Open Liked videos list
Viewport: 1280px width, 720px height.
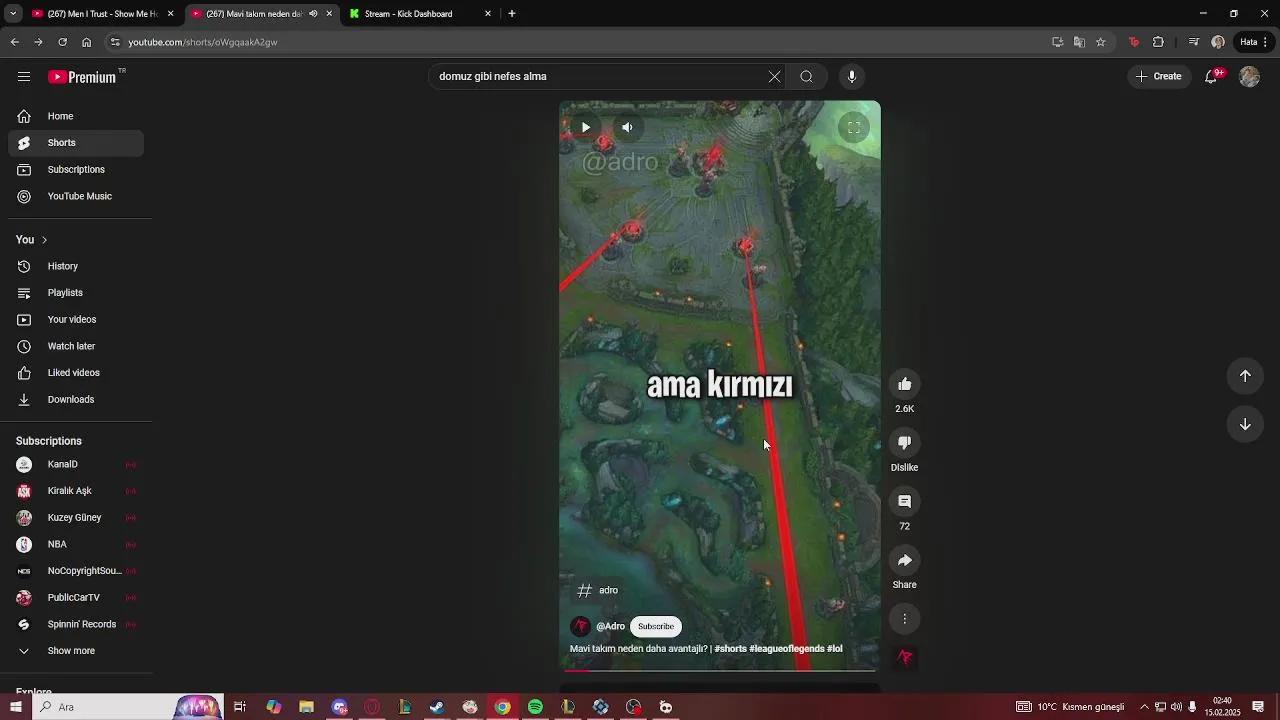[76, 373]
